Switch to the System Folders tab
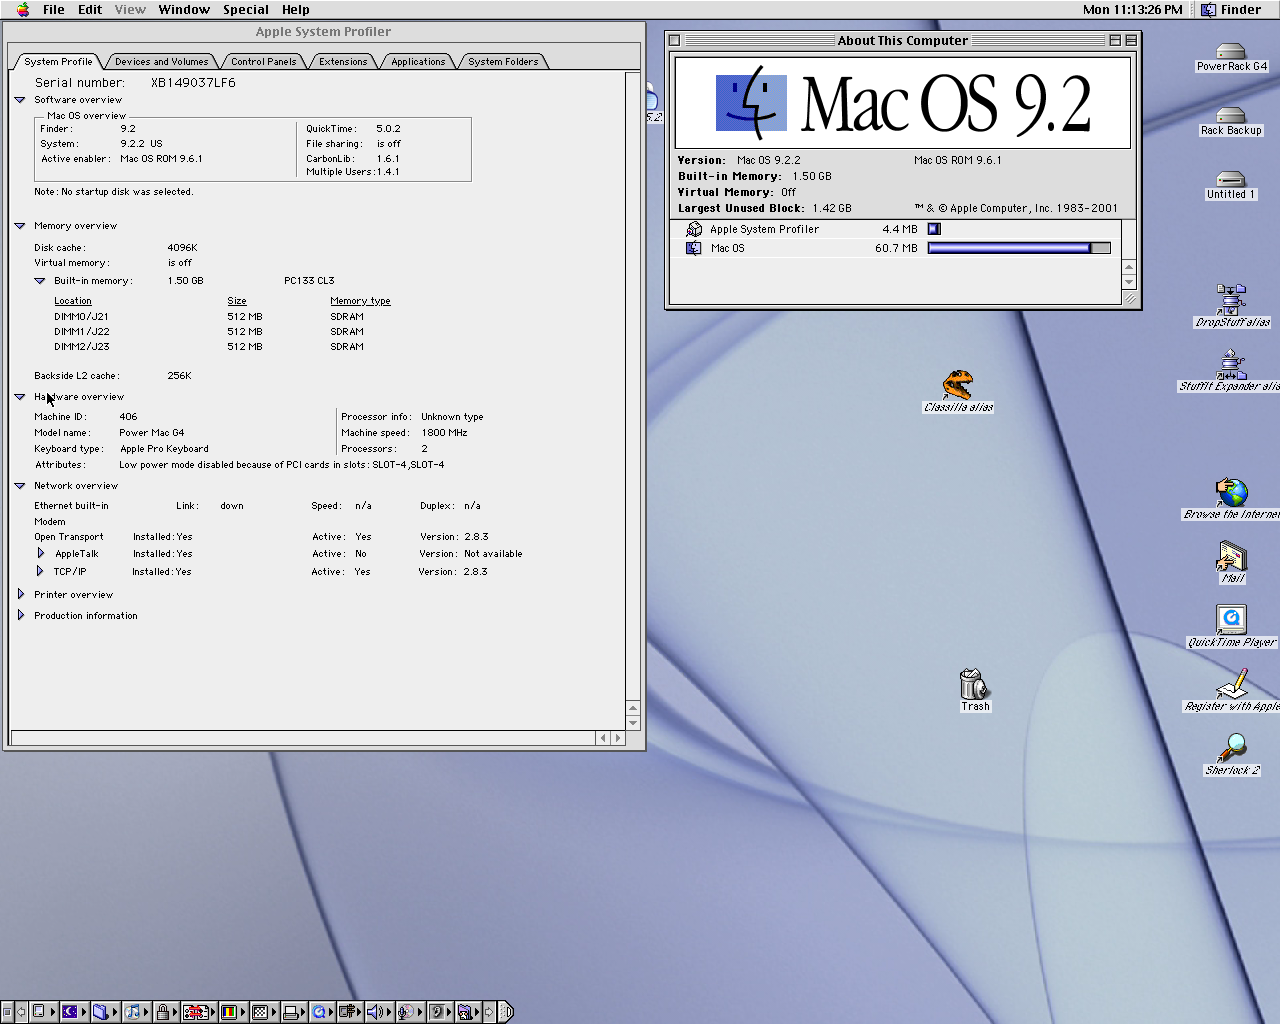Screen dimensions: 1280x1024 pyautogui.click(x=503, y=62)
